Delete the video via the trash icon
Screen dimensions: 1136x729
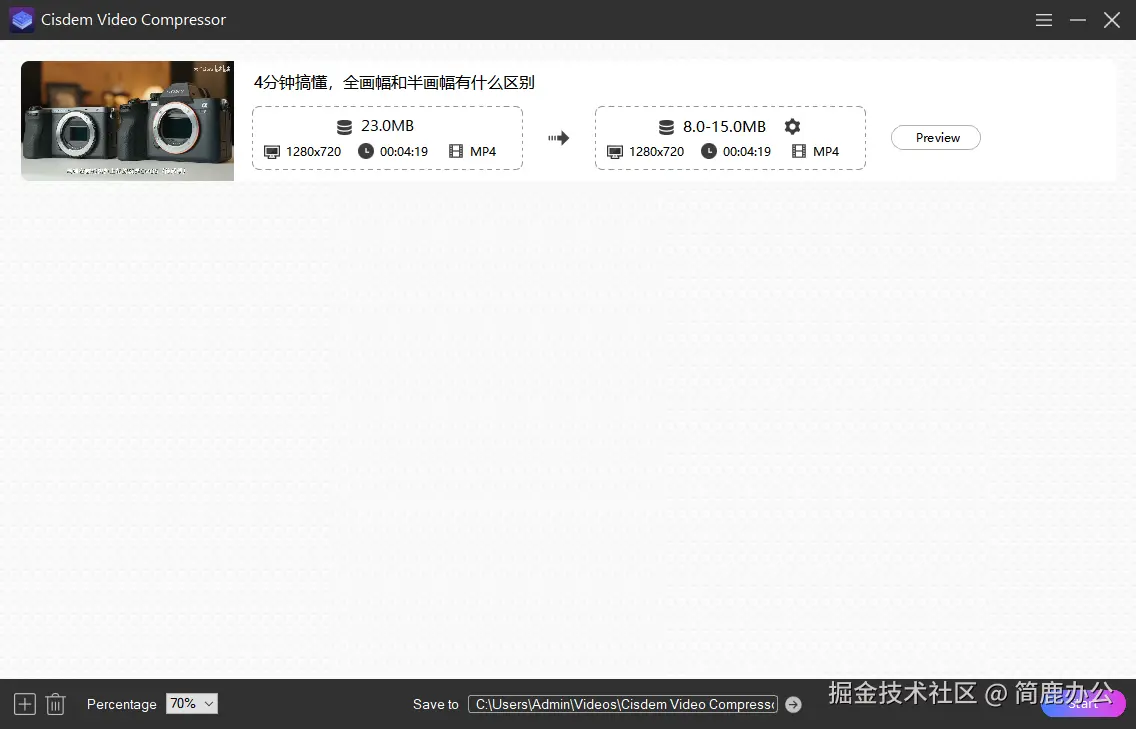tap(55, 704)
